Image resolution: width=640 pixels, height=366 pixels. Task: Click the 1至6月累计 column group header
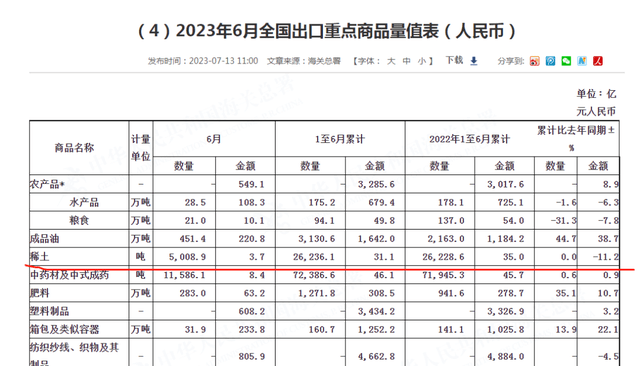pos(340,139)
